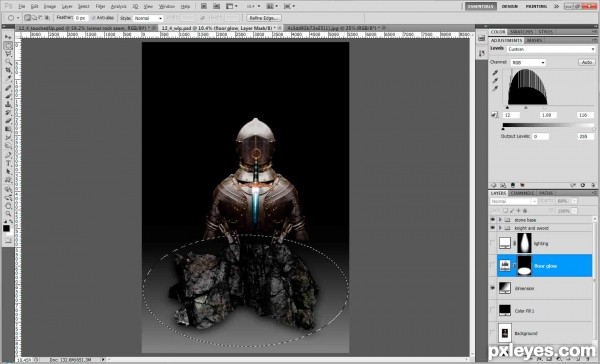The width and height of the screenshot is (600, 364).
Task: Open the Levels preset dropdown showing Custom
Action: [x=551, y=49]
